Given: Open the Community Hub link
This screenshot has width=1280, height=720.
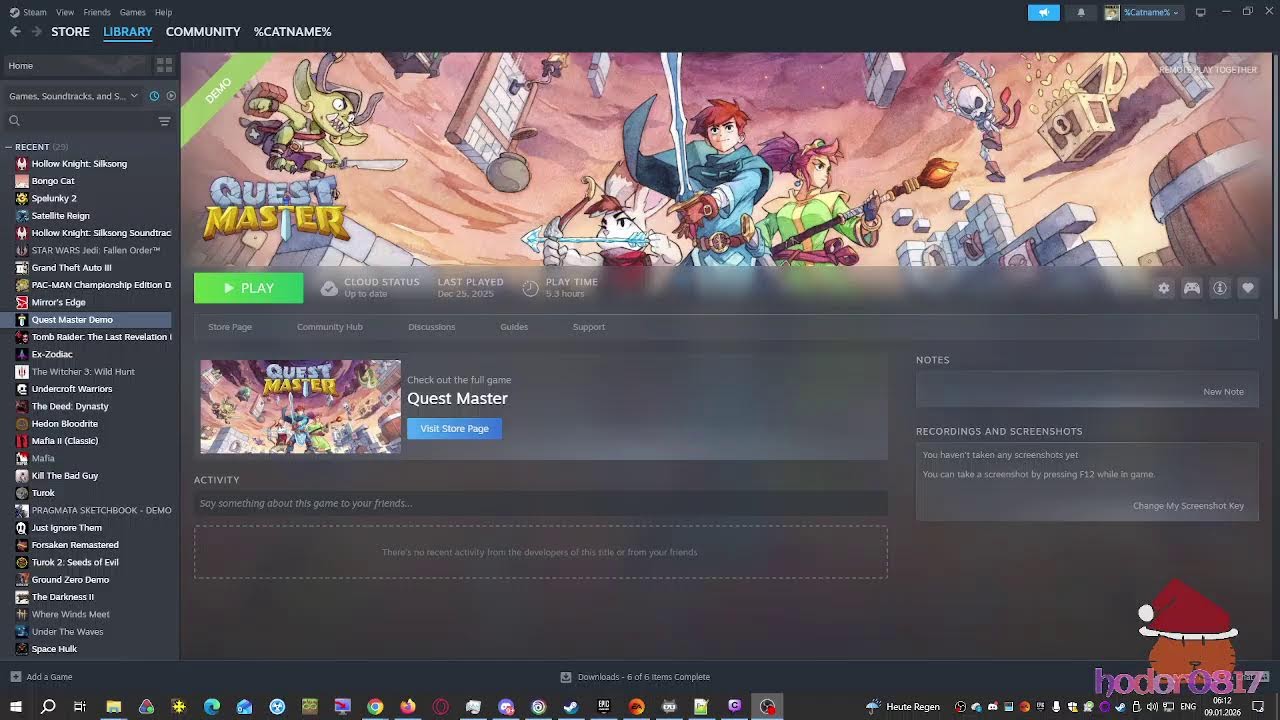Looking at the screenshot, I should coord(330,327).
